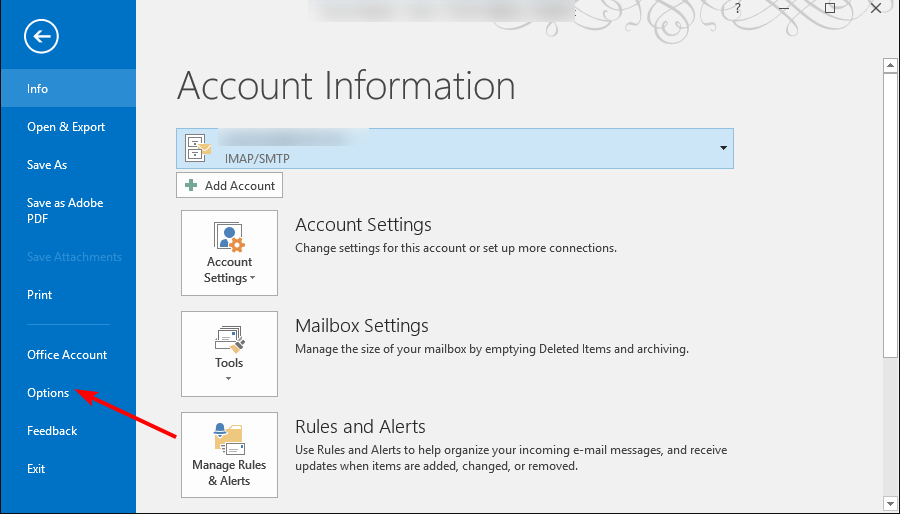Click the scrollbar down arrow
Image resolution: width=900 pixels, height=514 pixels.
pos(890,502)
